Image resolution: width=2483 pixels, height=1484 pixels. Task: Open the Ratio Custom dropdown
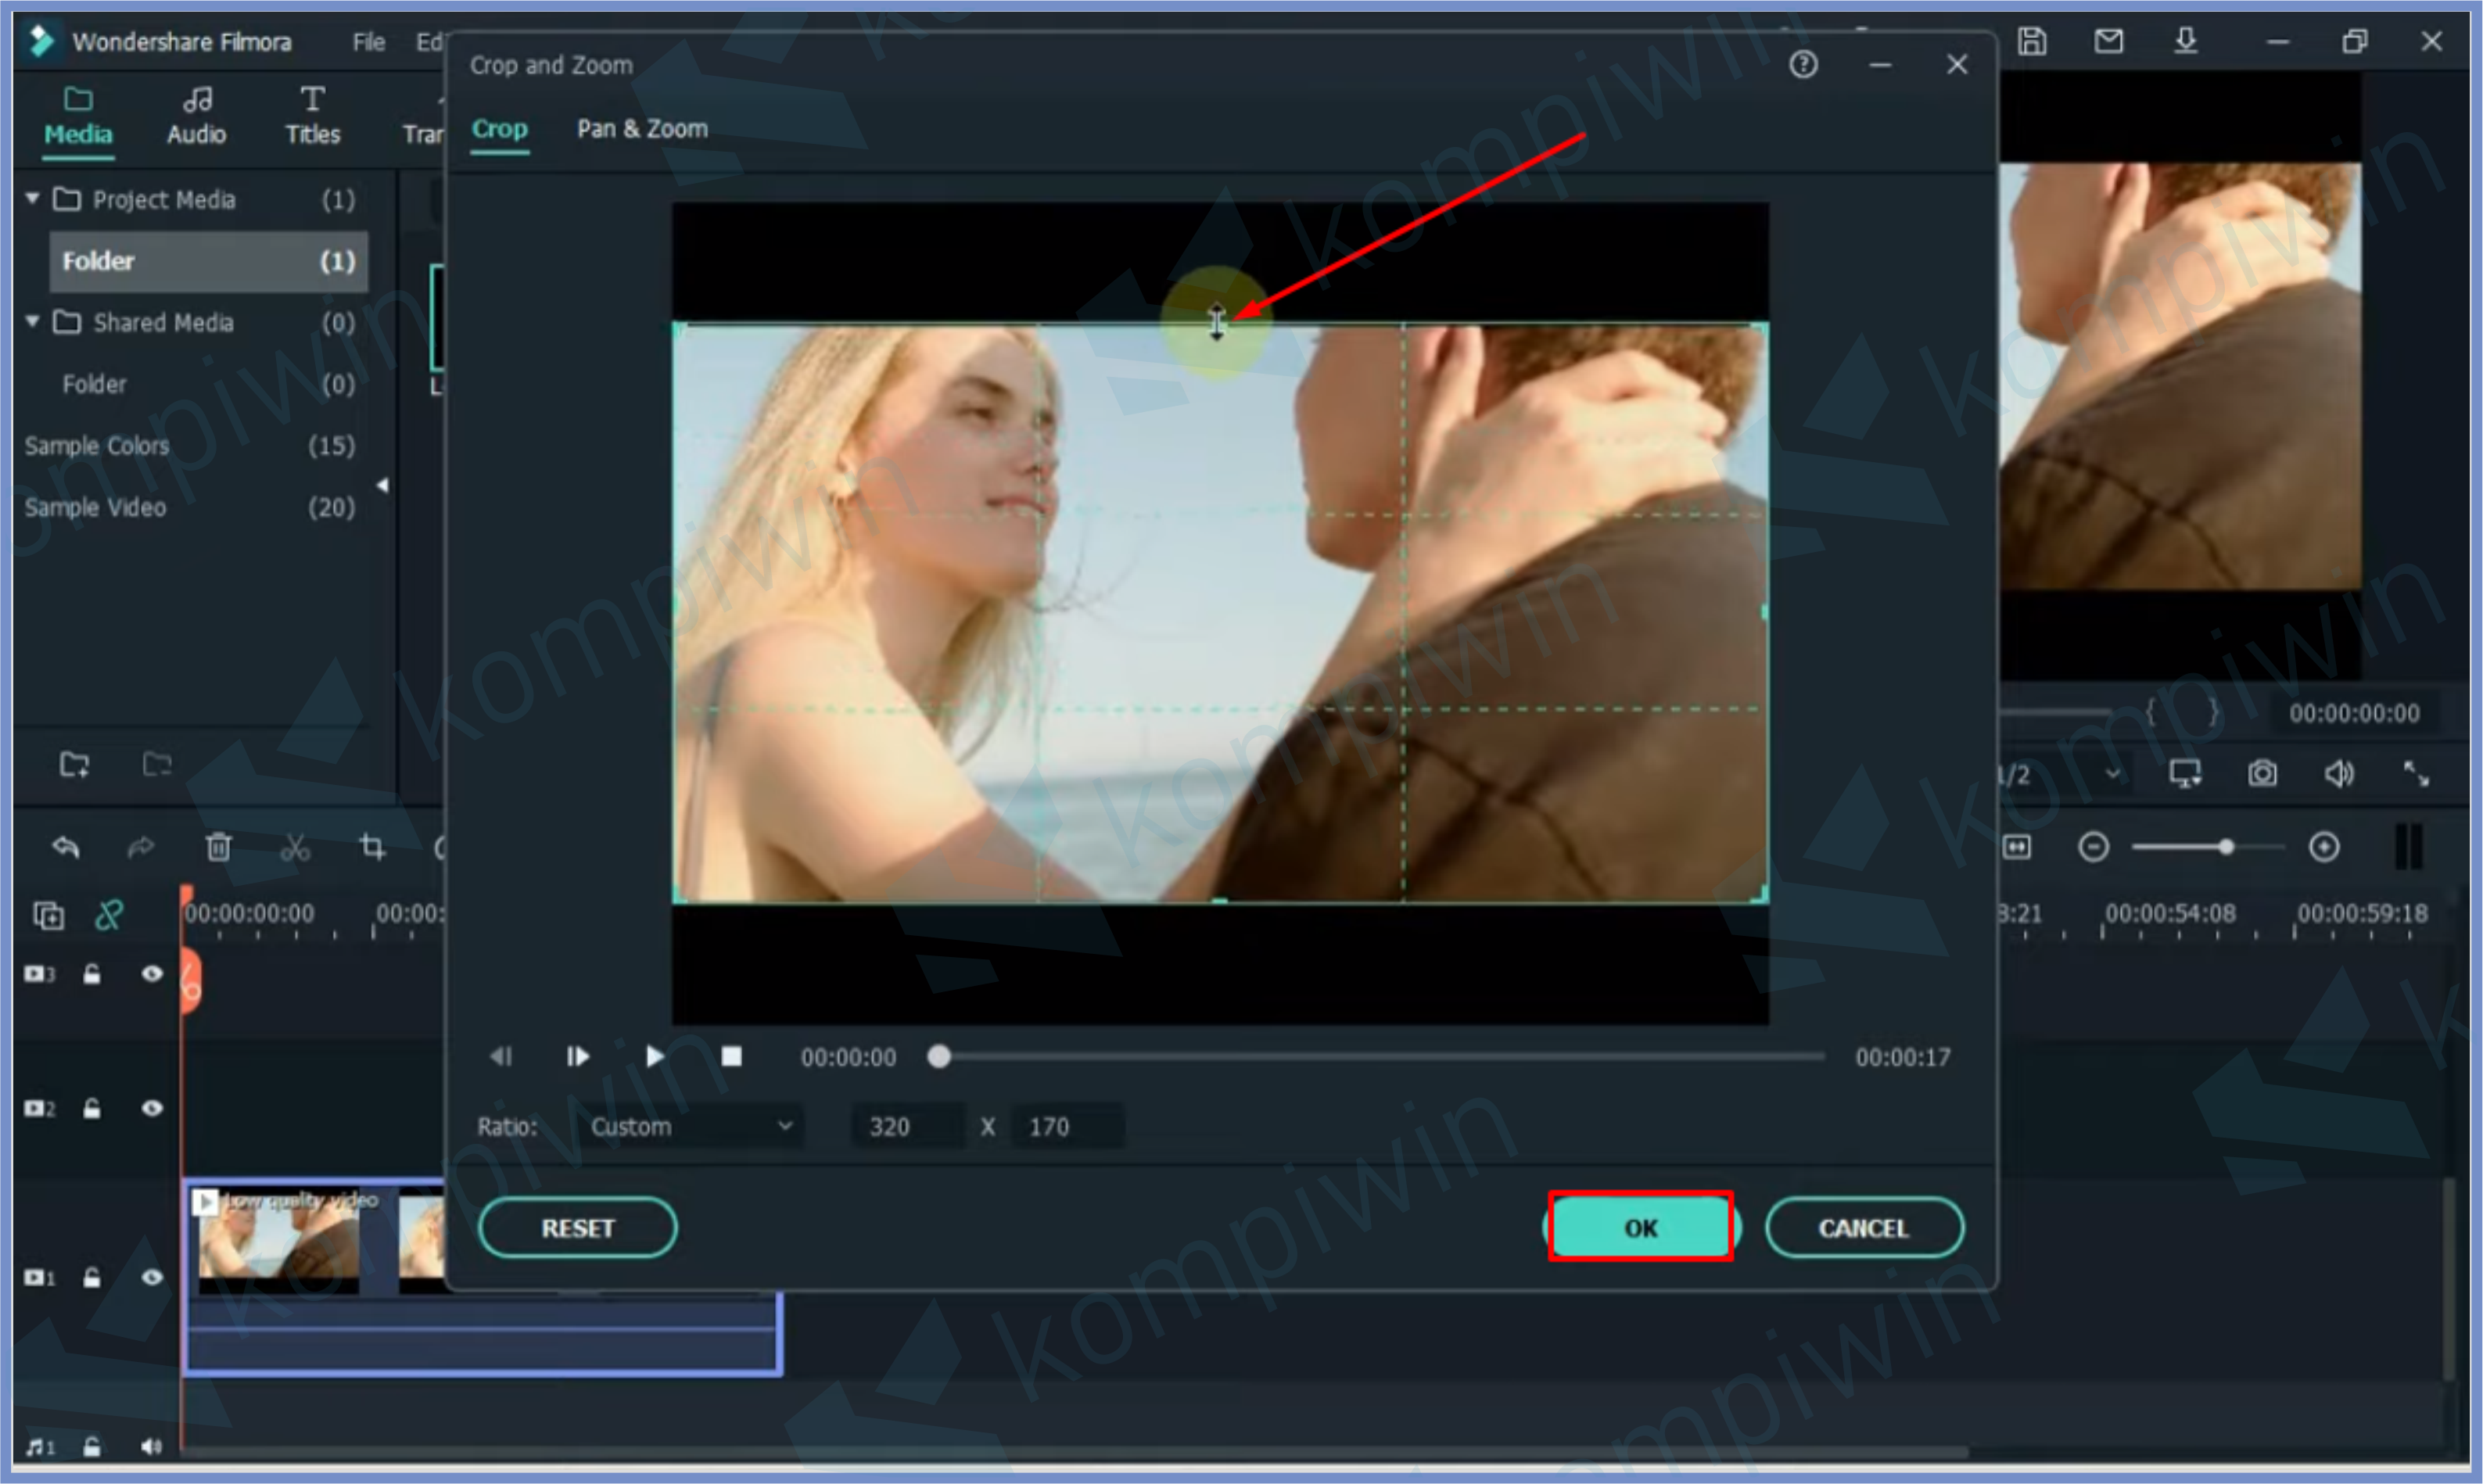pyautogui.click(x=690, y=1127)
